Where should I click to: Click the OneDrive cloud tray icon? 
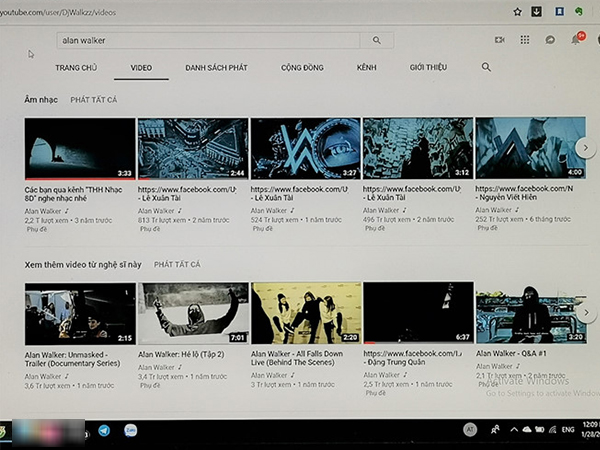pos(527,430)
